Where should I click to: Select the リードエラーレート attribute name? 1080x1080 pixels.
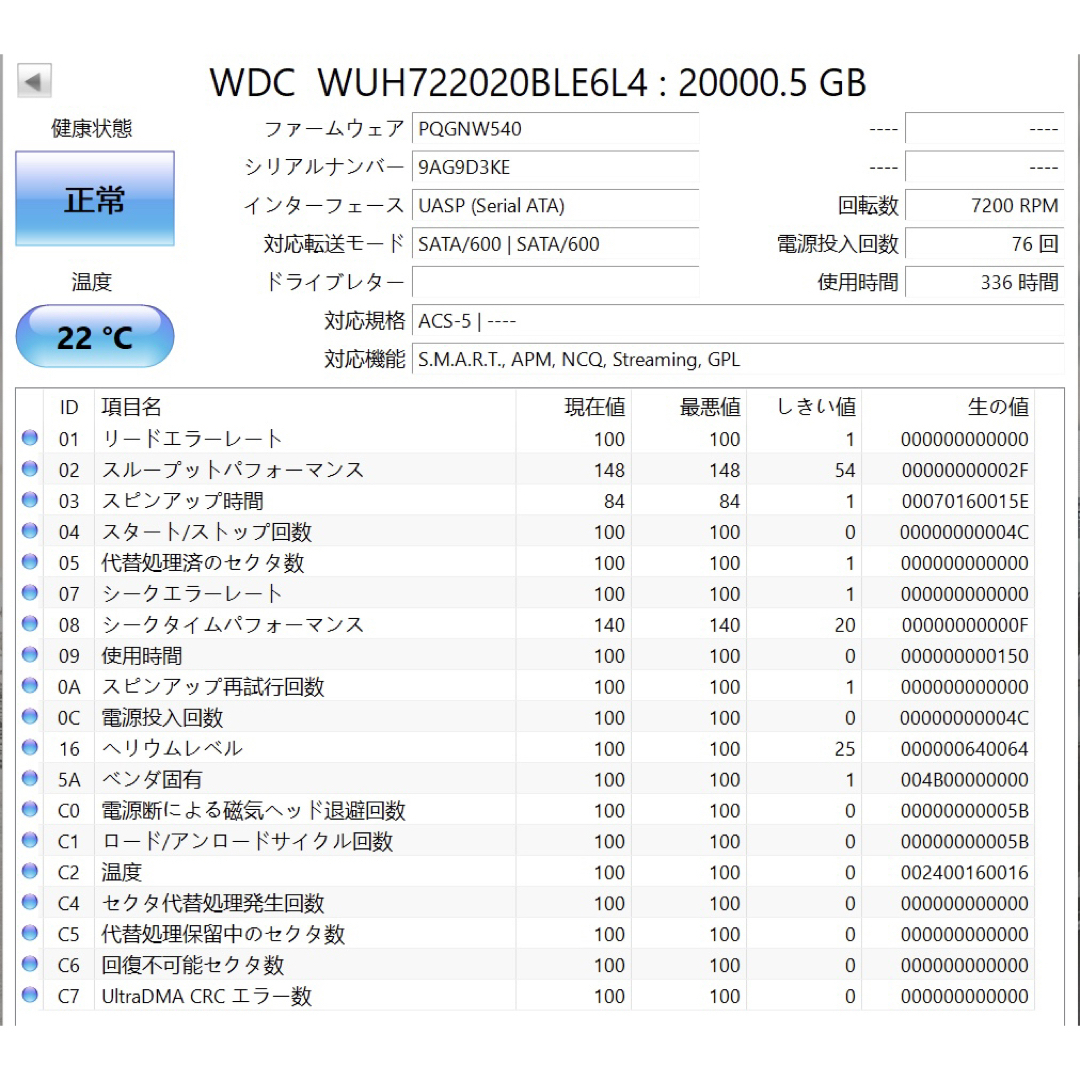tap(192, 439)
